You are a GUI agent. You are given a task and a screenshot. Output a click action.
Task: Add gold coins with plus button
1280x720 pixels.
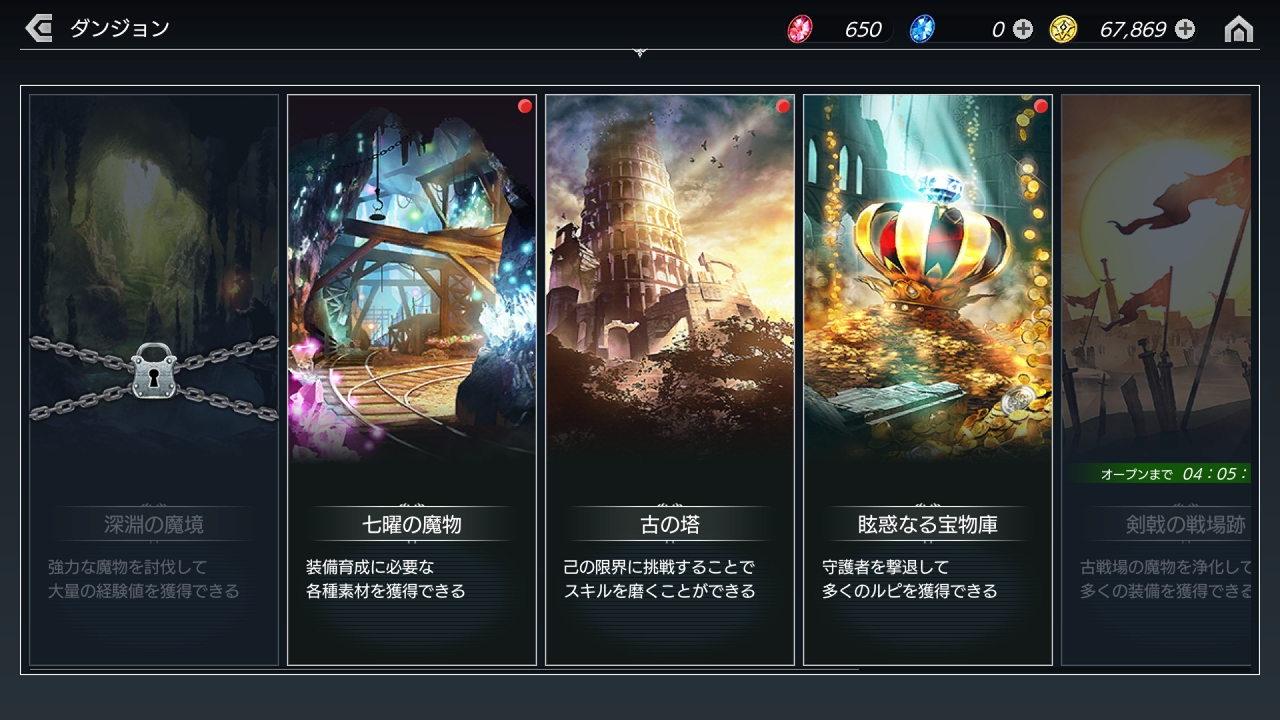pyautogui.click(x=1185, y=29)
